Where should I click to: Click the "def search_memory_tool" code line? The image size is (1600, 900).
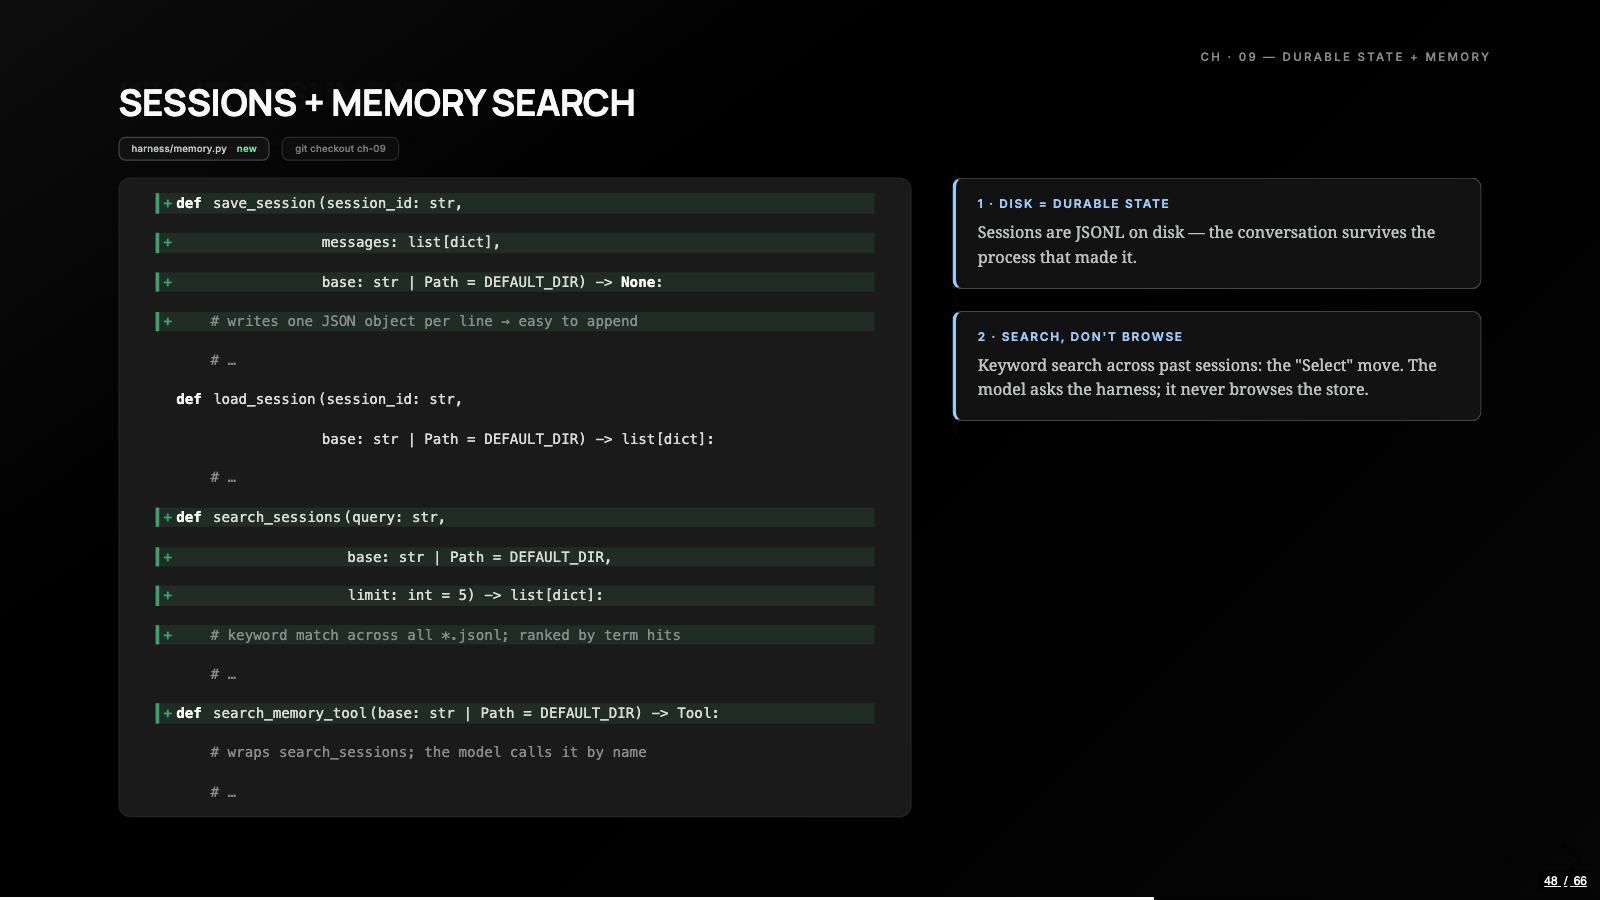point(515,713)
